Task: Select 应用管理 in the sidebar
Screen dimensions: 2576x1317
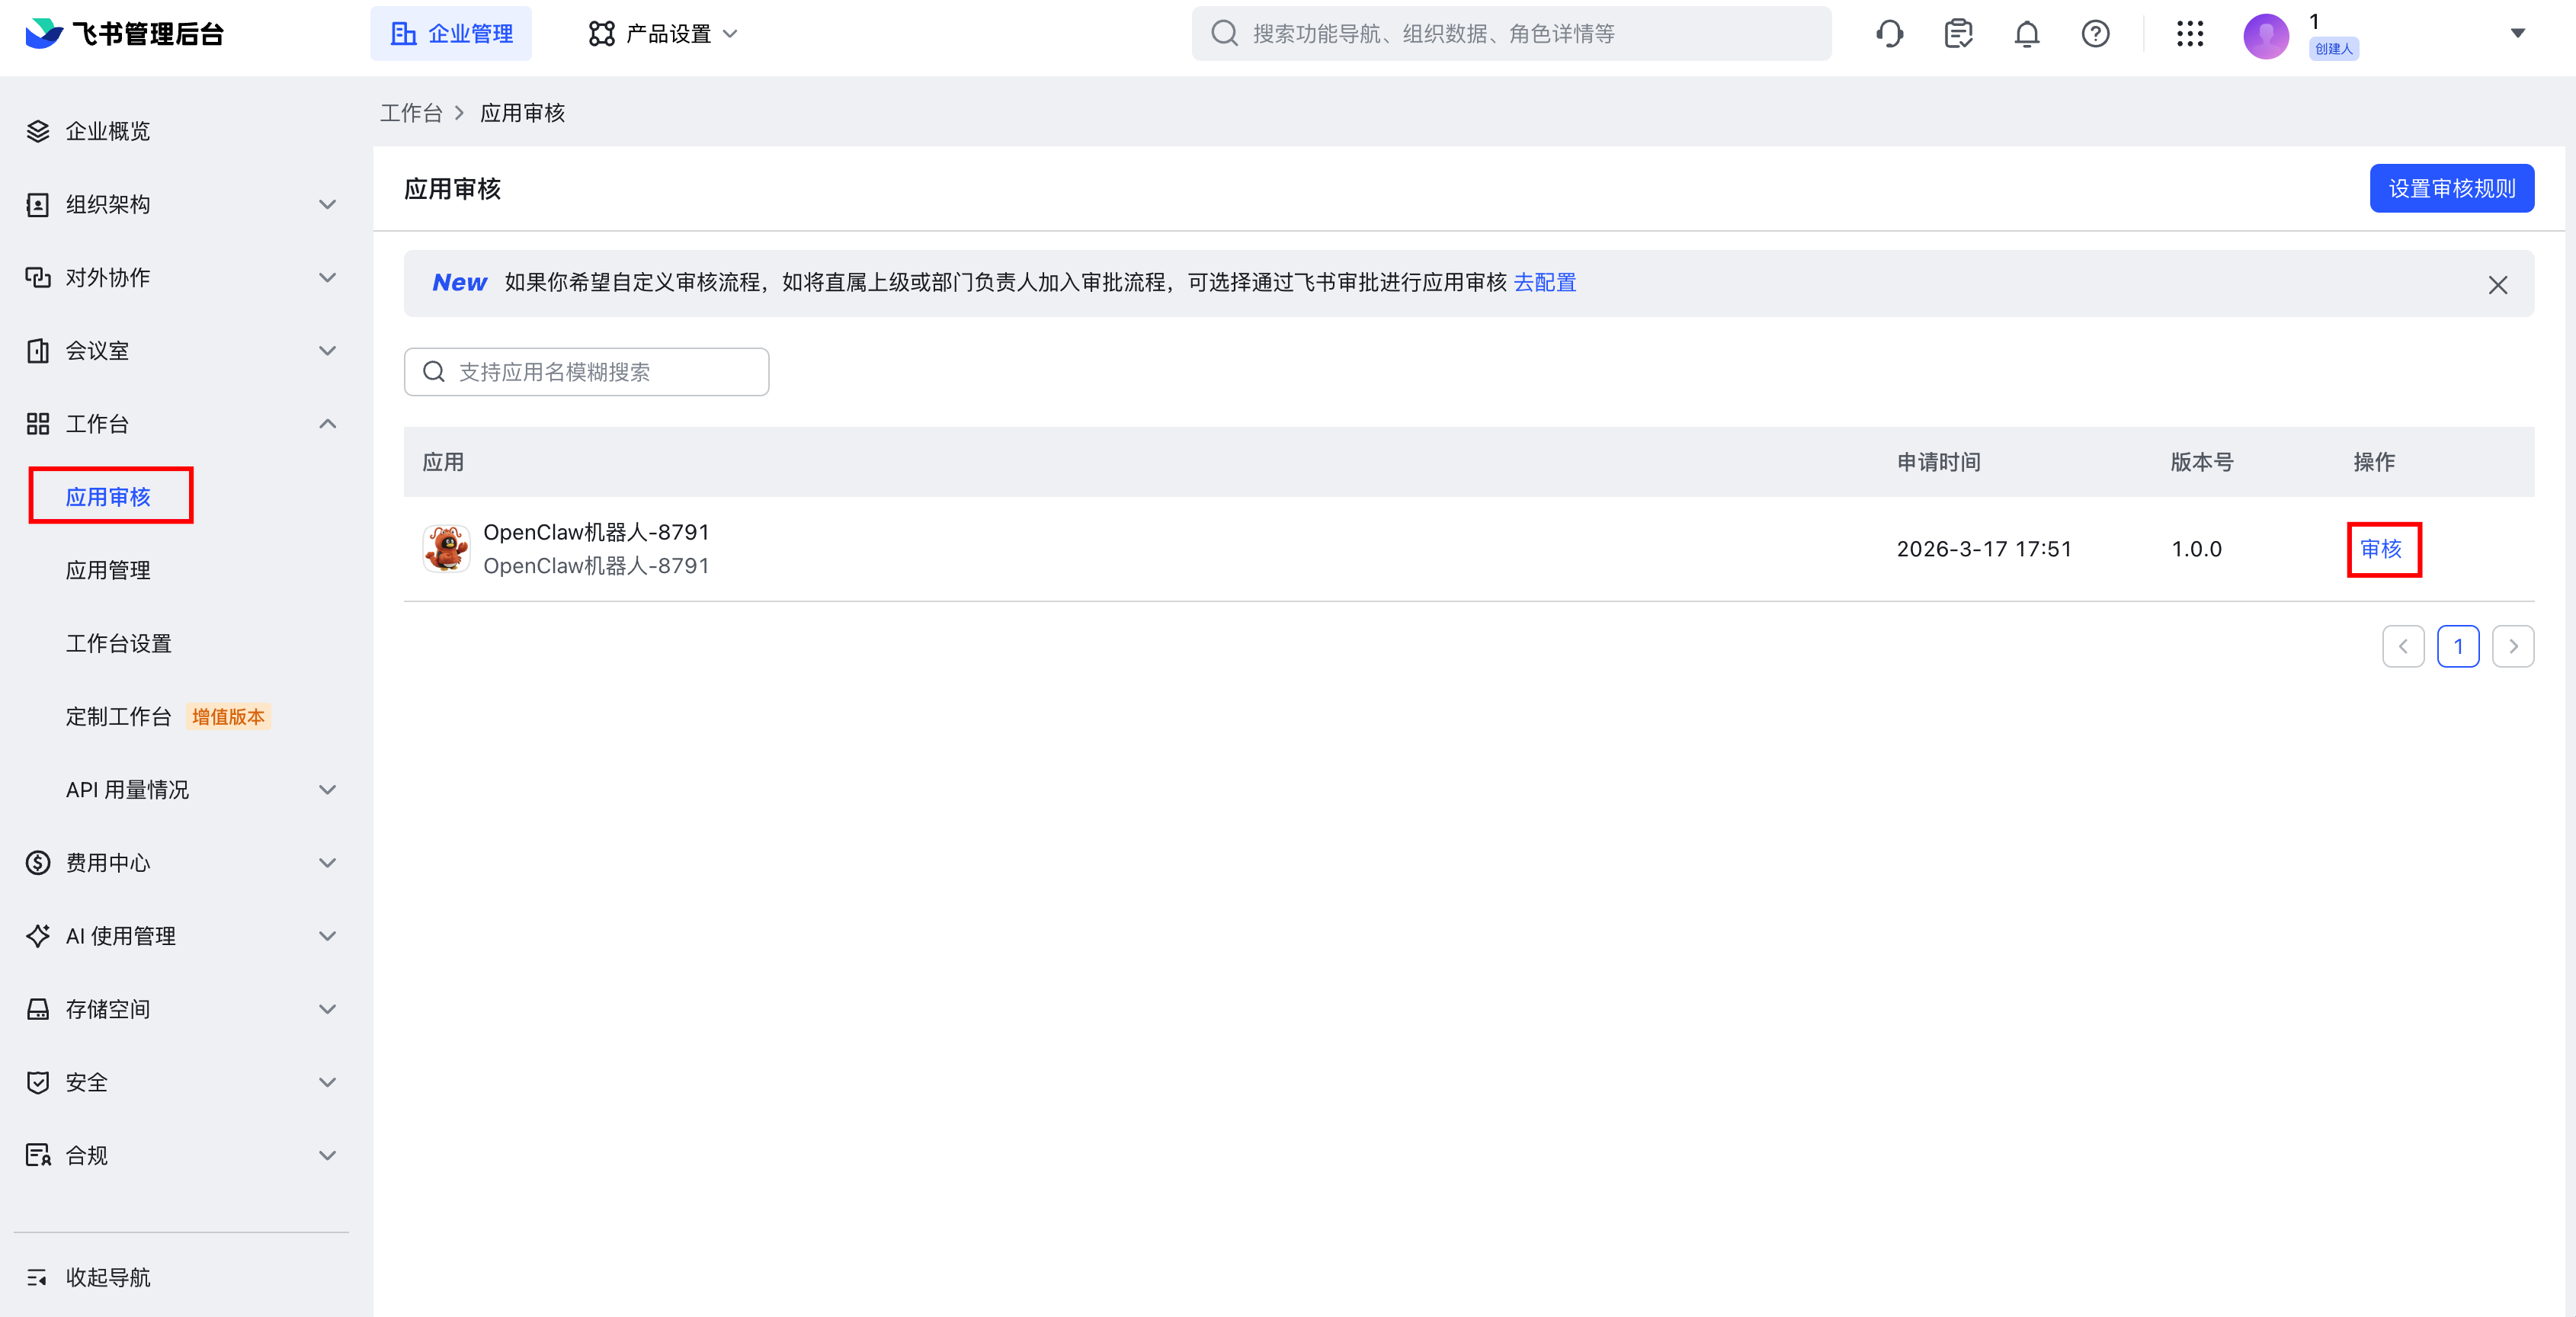Action: 107,570
